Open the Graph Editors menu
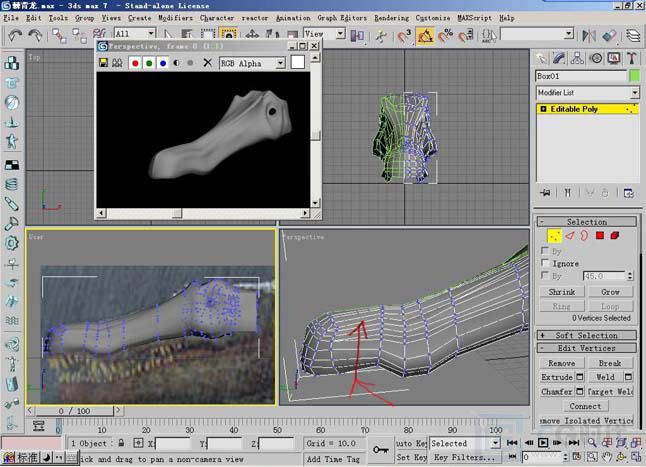 (x=342, y=18)
